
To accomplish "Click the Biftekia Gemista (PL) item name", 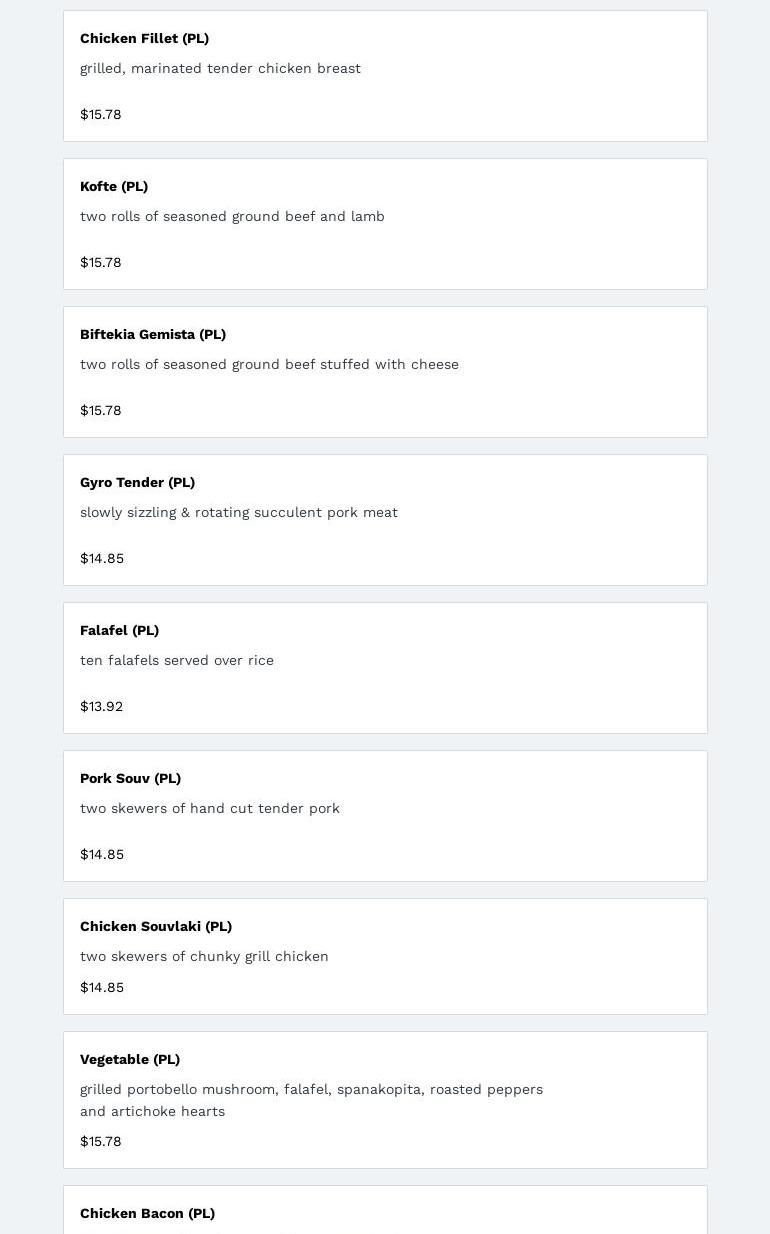I will 153,334.
